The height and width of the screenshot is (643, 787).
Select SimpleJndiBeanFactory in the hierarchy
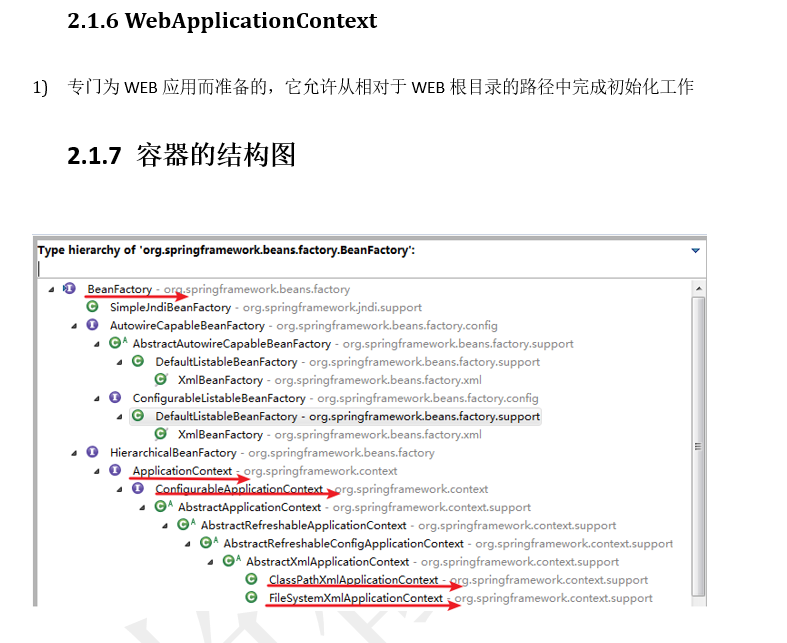(x=266, y=307)
